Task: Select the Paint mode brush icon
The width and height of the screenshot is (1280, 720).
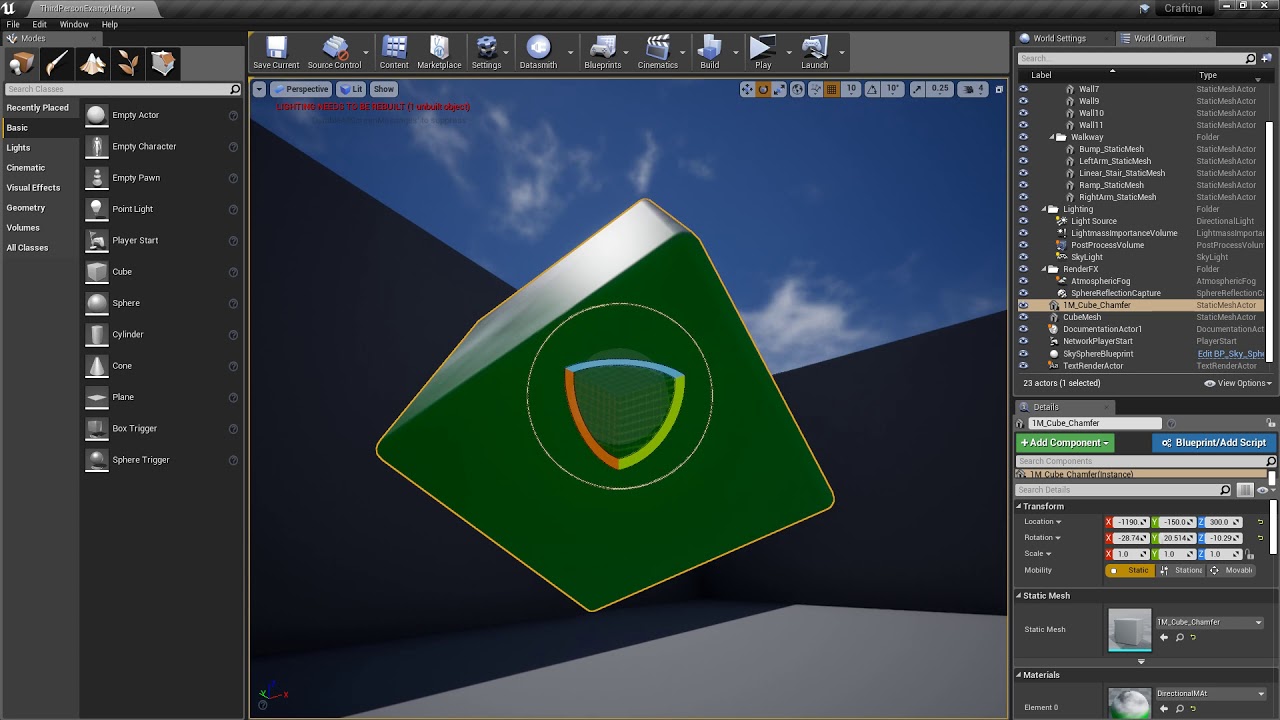Action: (57, 63)
